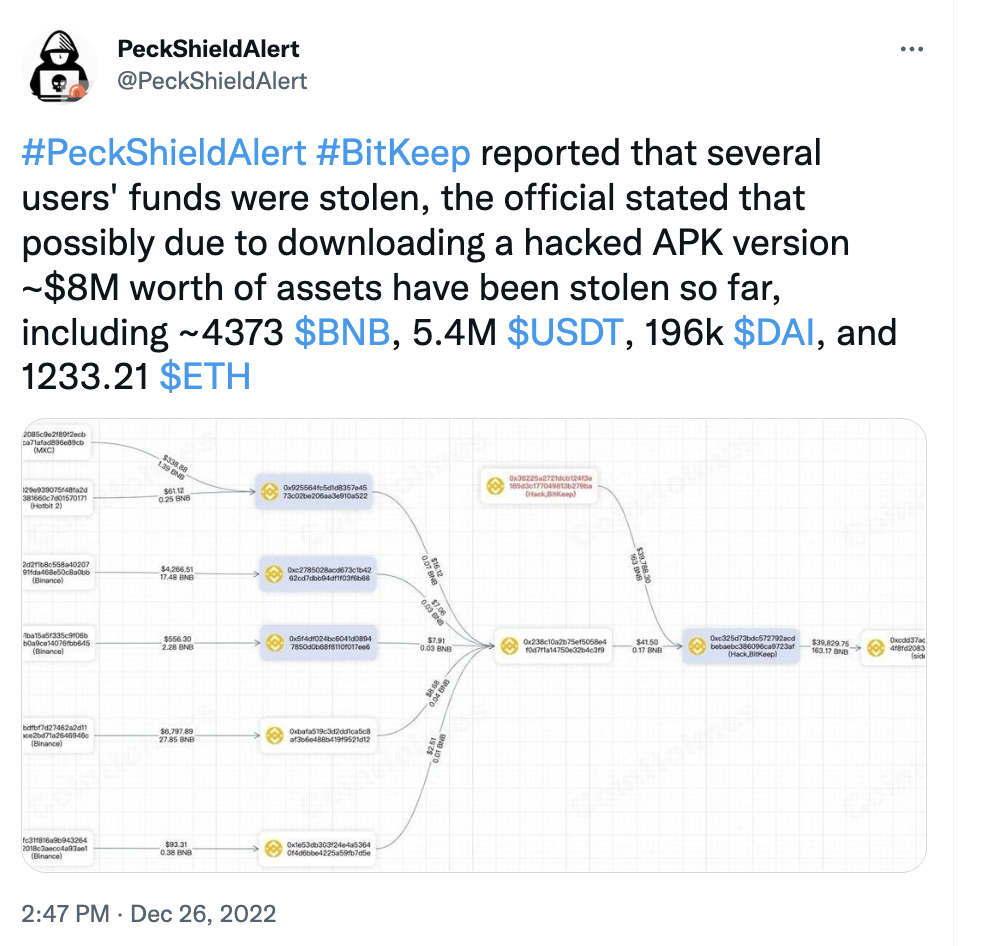Click the BNB icon of address 0xc325d73bdc572792acd

pyautogui.click(x=697, y=646)
